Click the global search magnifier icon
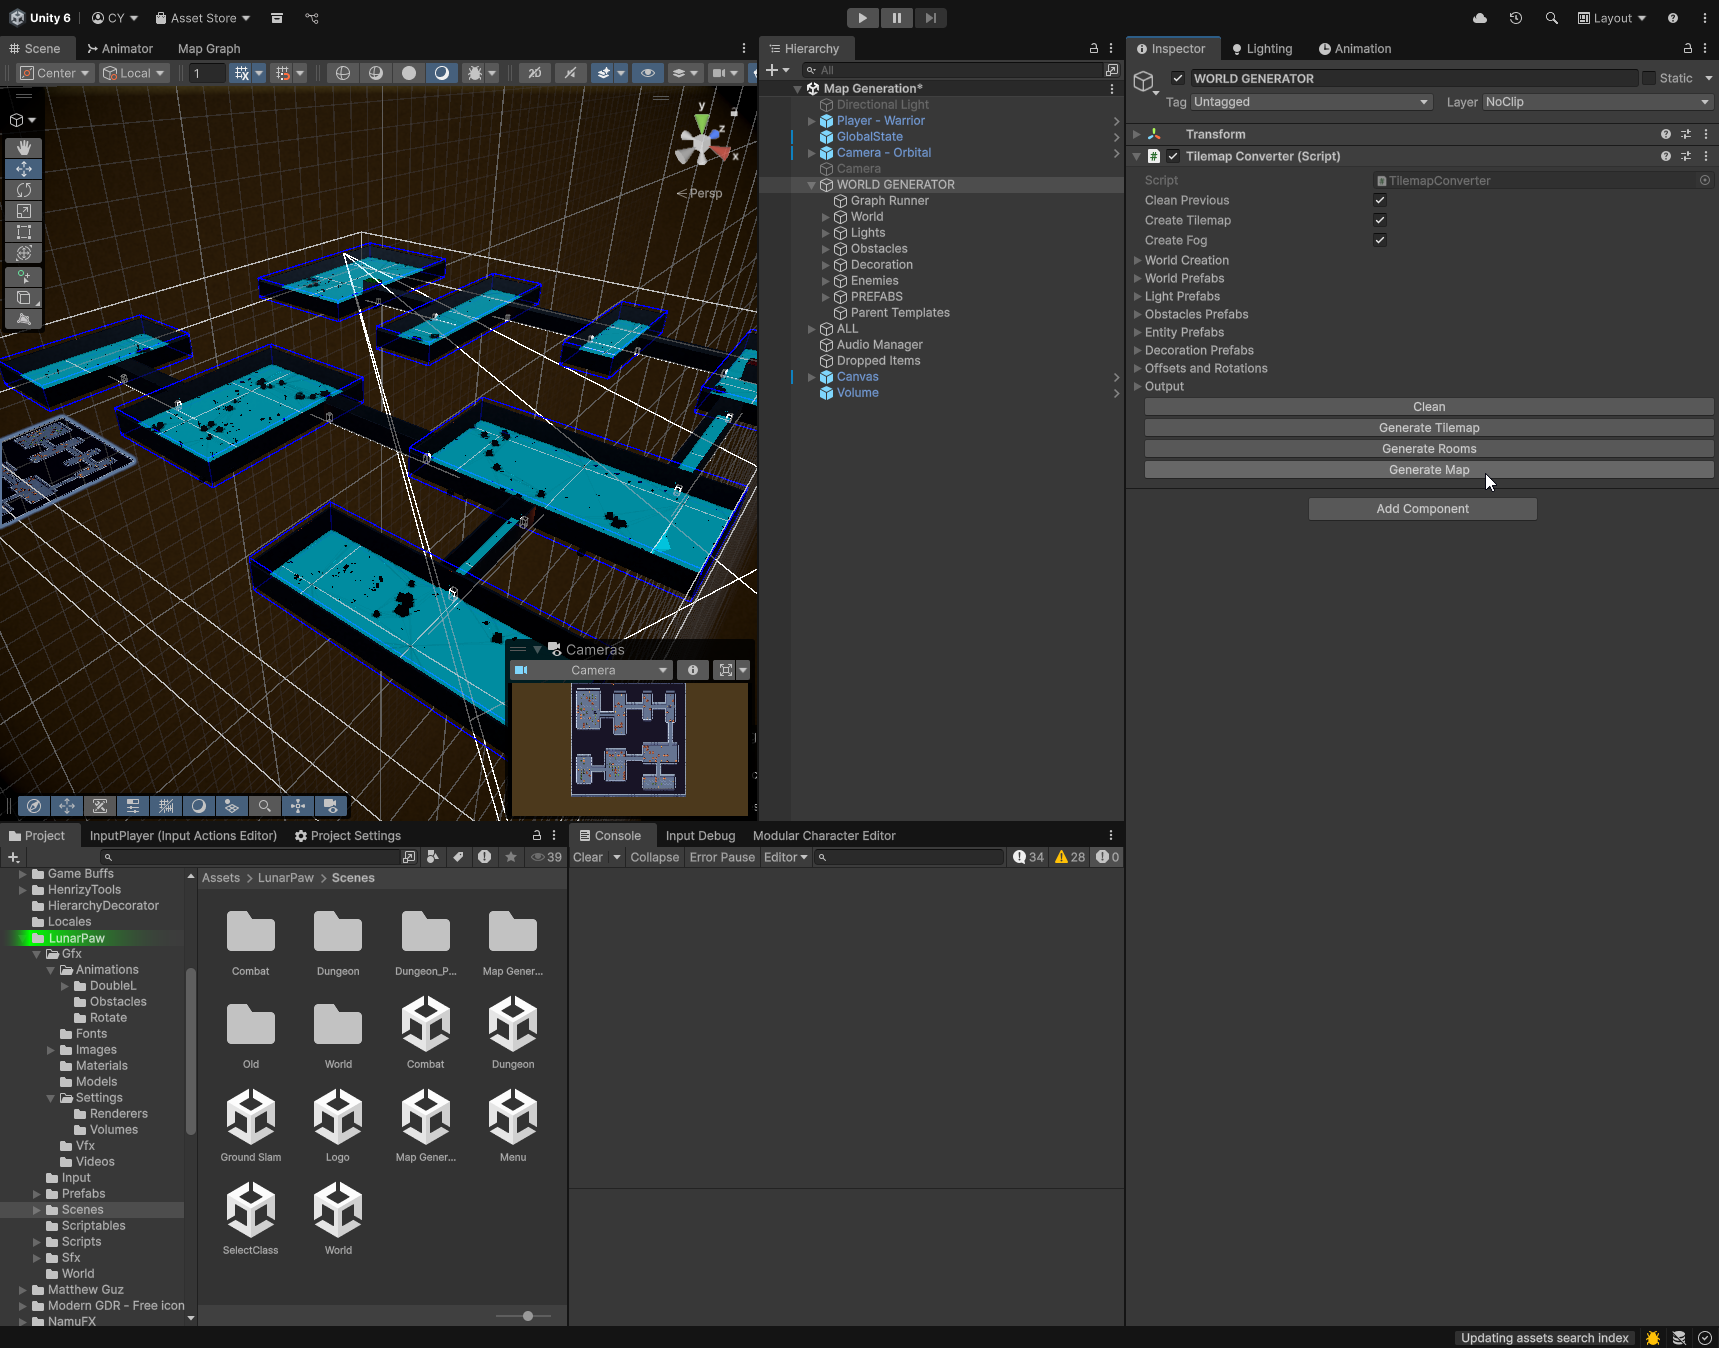 coord(1551,18)
